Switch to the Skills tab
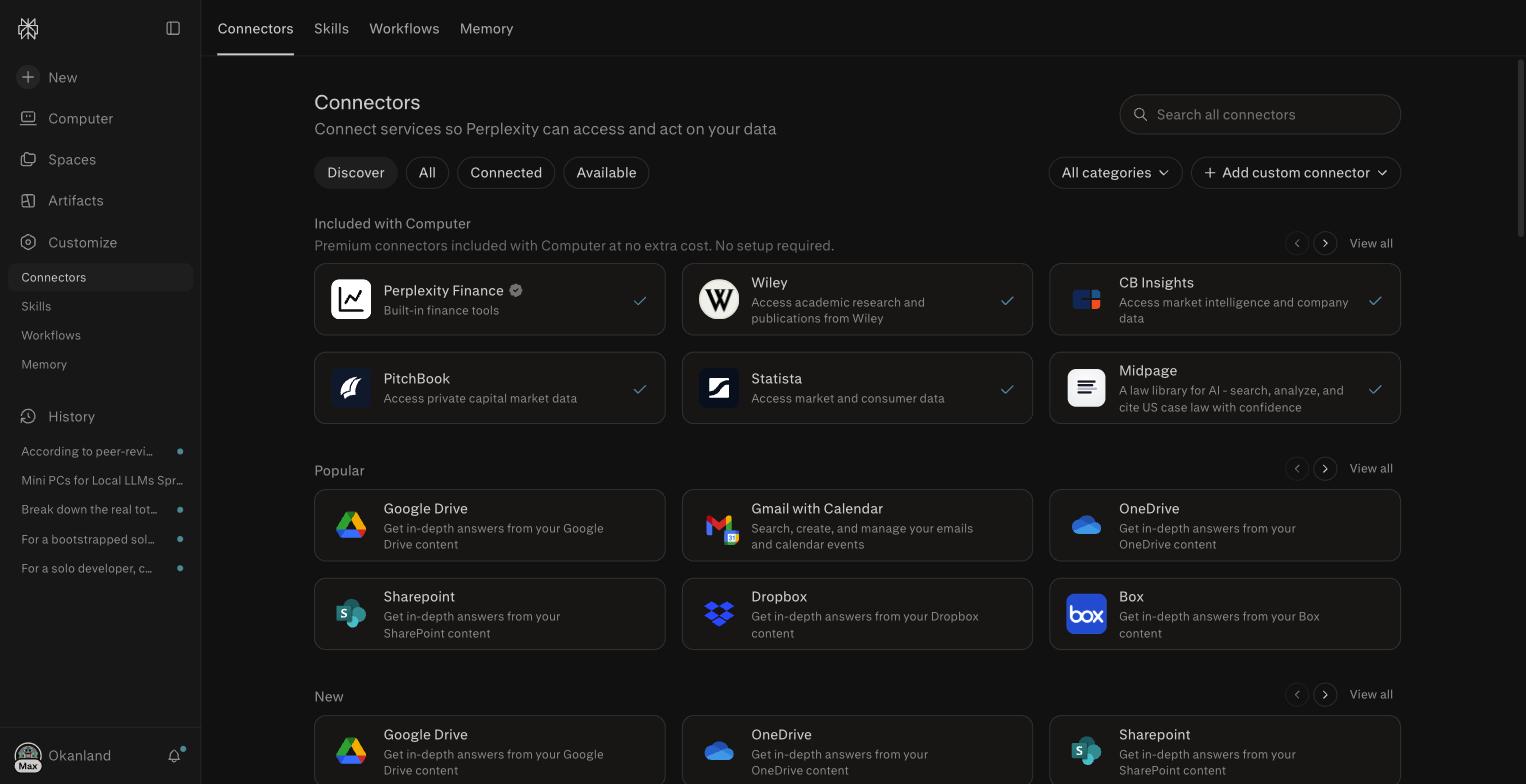 [331, 28]
